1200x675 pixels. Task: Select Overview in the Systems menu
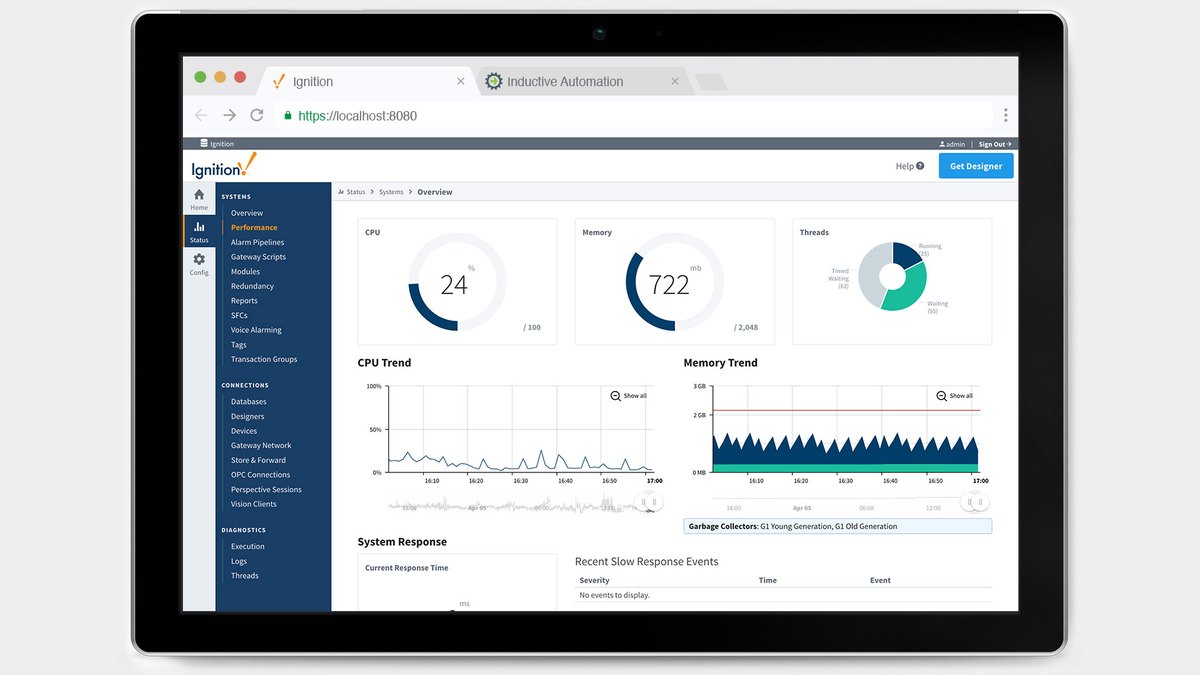[x=247, y=213]
